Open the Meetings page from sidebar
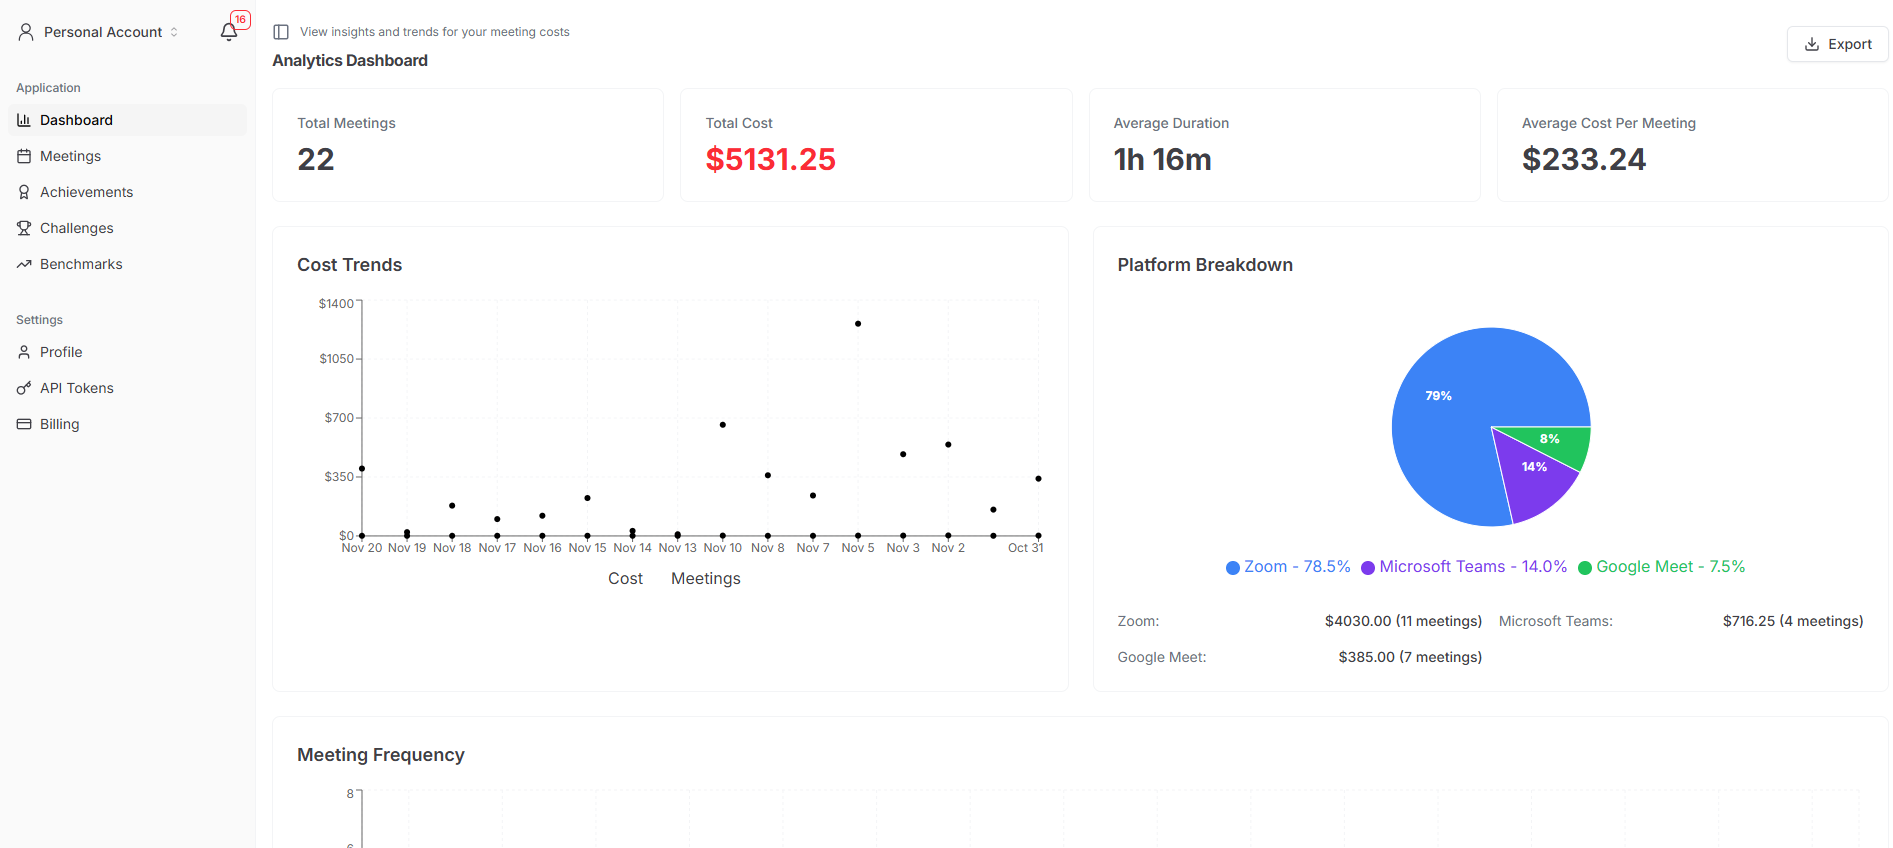The width and height of the screenshot is (1893, 848). 70,156
